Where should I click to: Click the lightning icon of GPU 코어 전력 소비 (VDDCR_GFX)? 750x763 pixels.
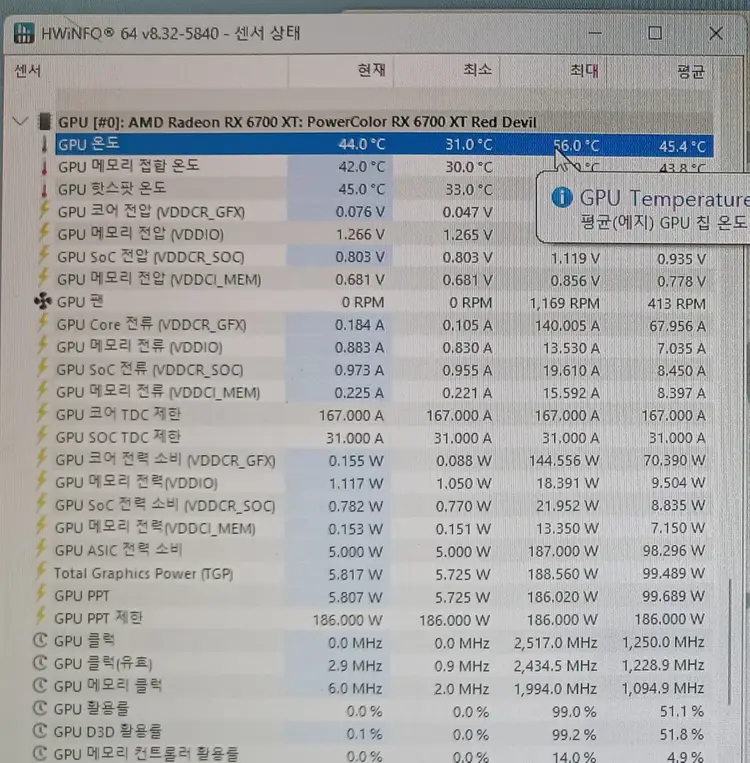pyautogui.click(x=41, y=459)
